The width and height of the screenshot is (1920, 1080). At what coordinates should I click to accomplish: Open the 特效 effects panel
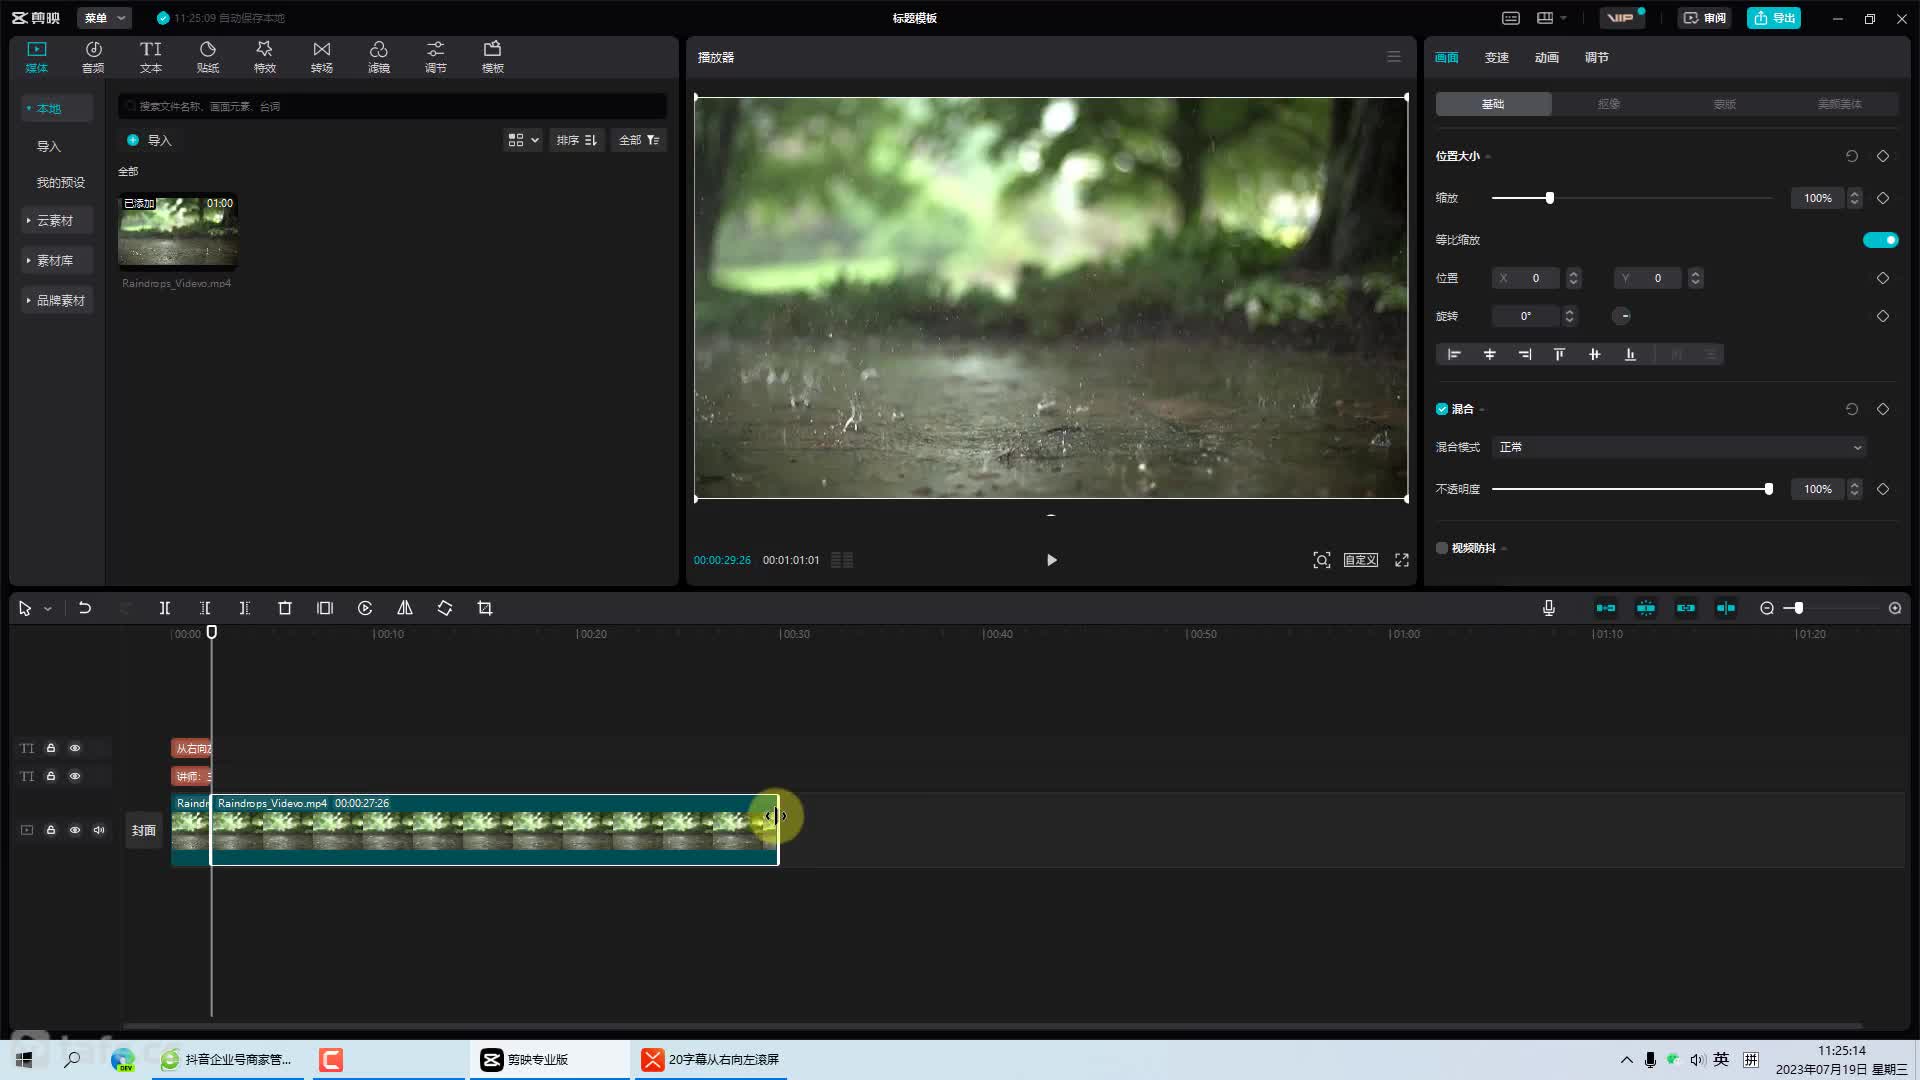[x=264, y=57]
